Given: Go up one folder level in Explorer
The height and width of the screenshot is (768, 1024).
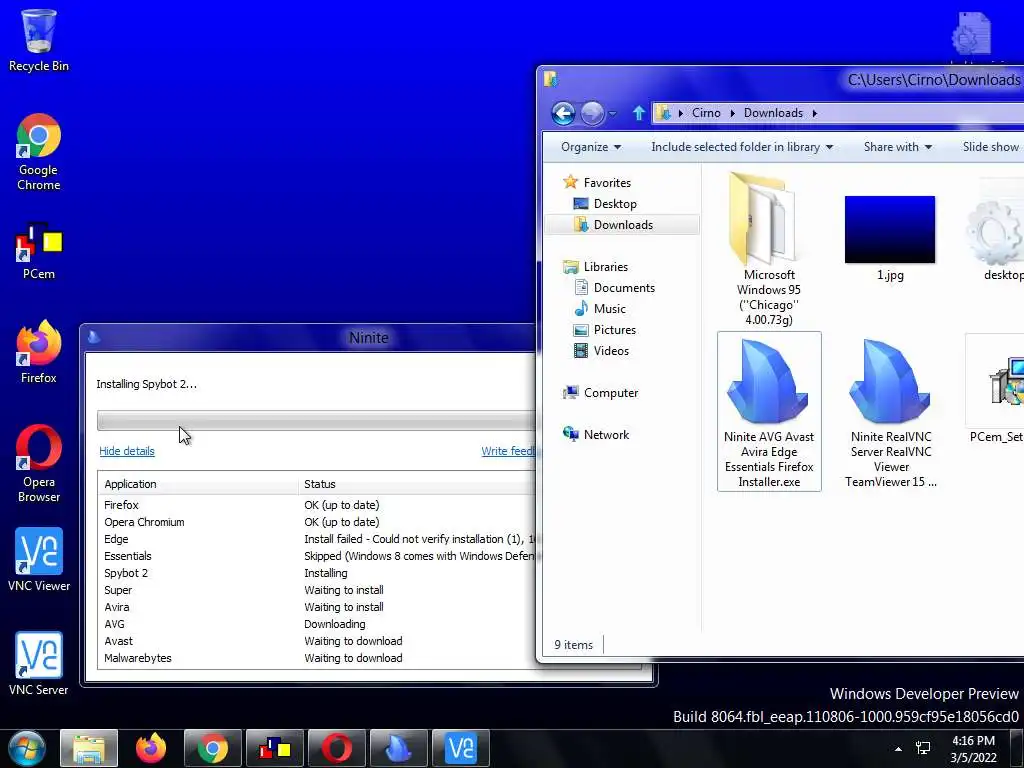Looking at the screenshot, I should 639,114.
